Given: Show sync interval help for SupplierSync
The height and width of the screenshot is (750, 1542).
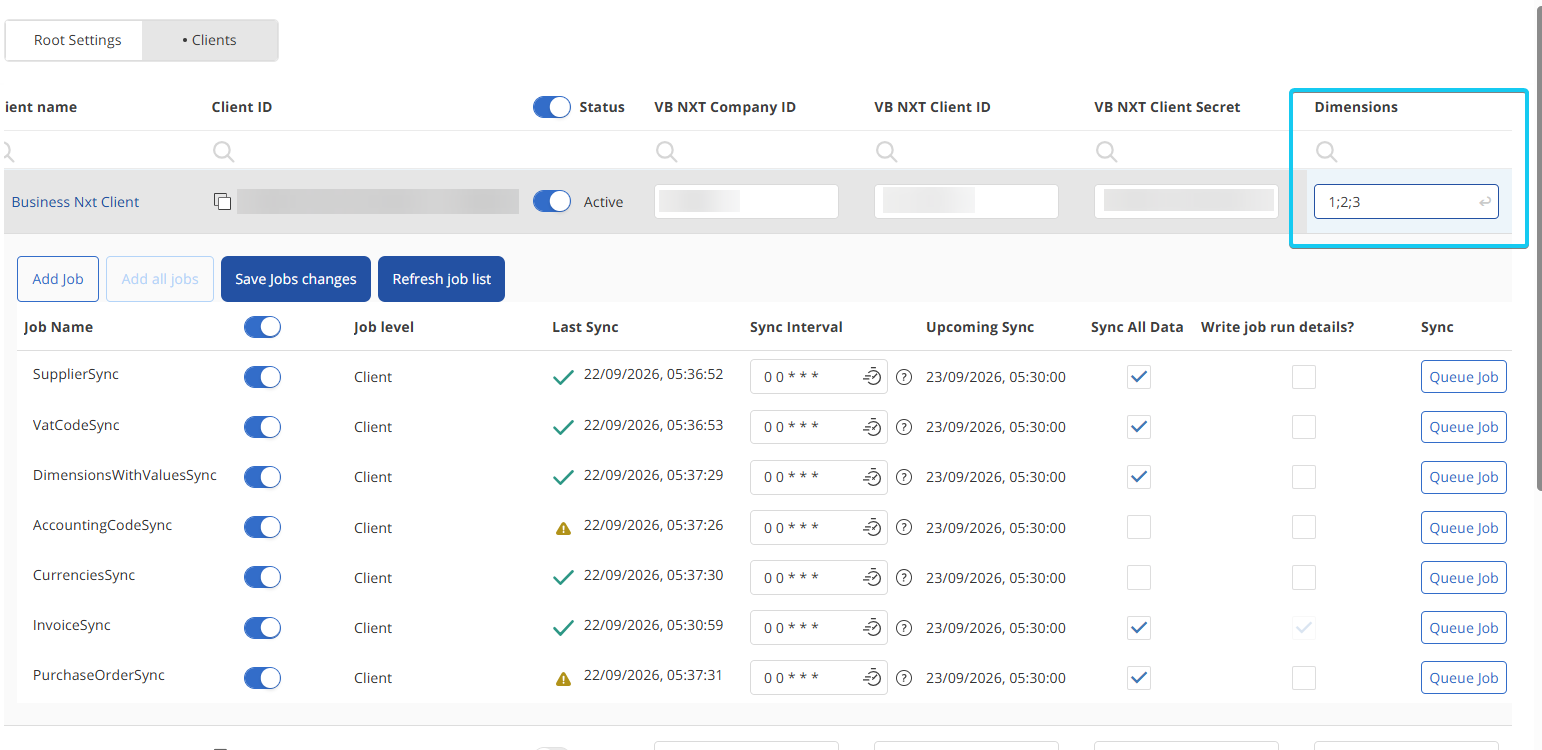Looking at the screenshot, I should tap(904, 377).
